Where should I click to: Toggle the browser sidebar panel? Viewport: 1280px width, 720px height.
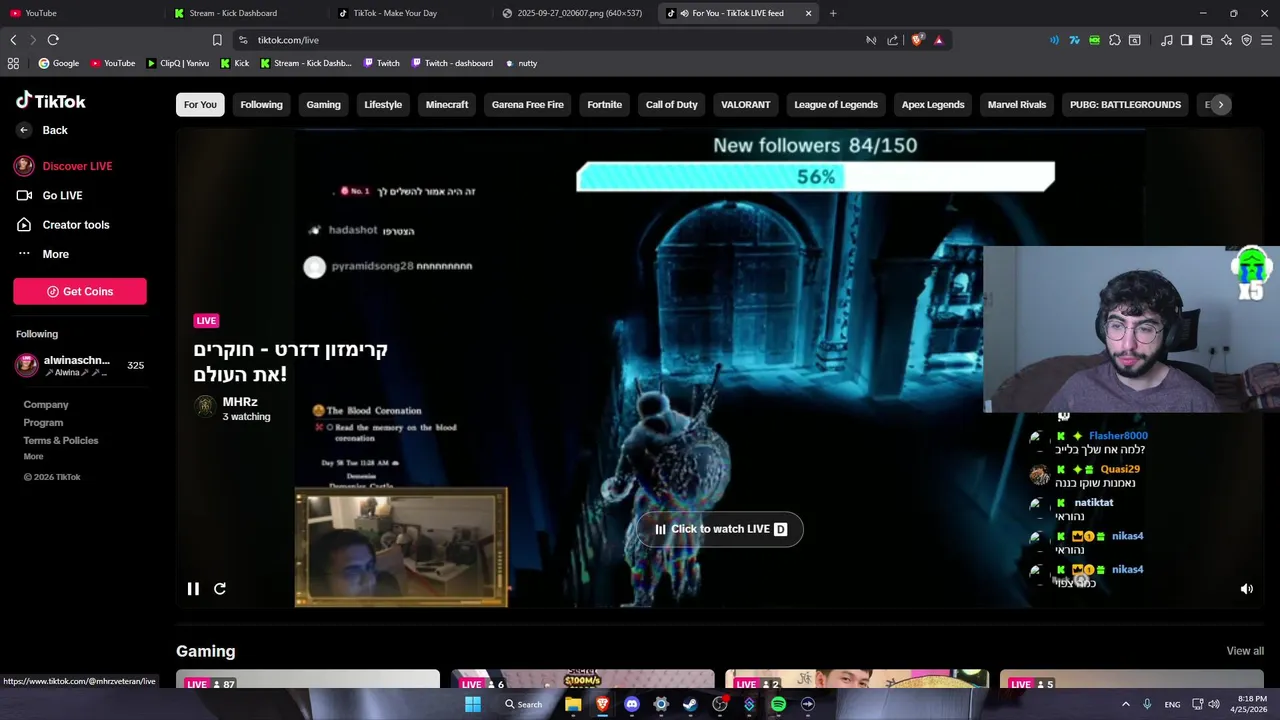1186,40
